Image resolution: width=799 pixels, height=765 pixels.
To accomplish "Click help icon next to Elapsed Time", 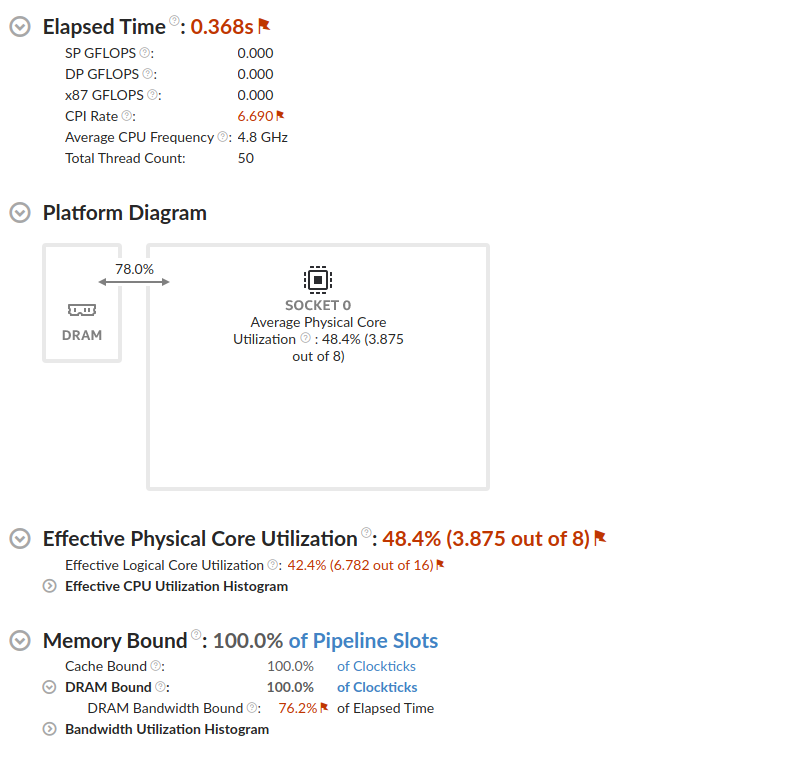I will coord(175,21).
